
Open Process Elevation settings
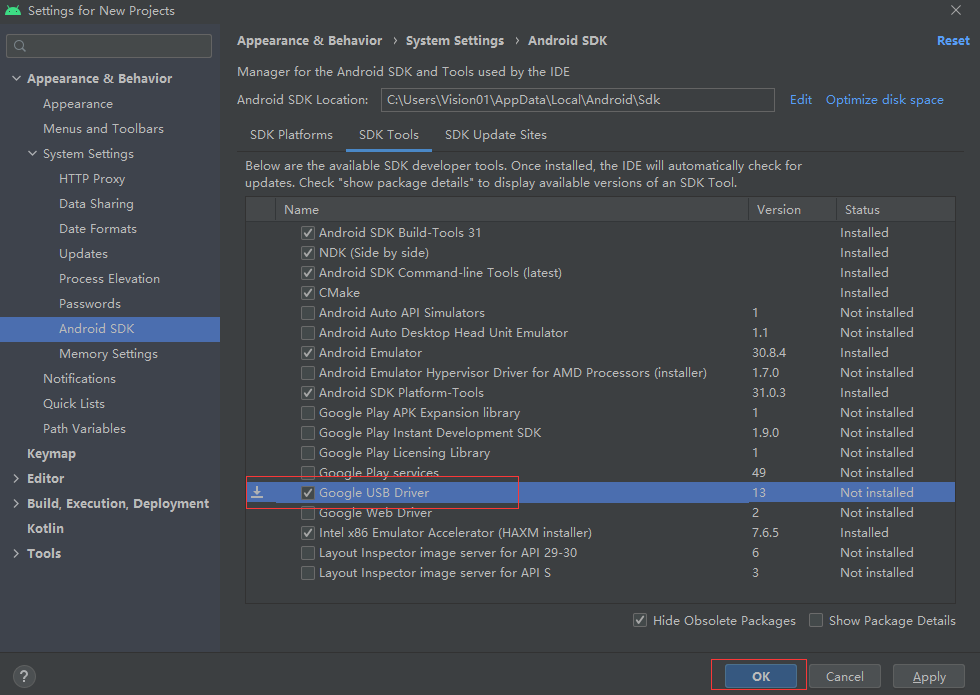pos(109,279)
